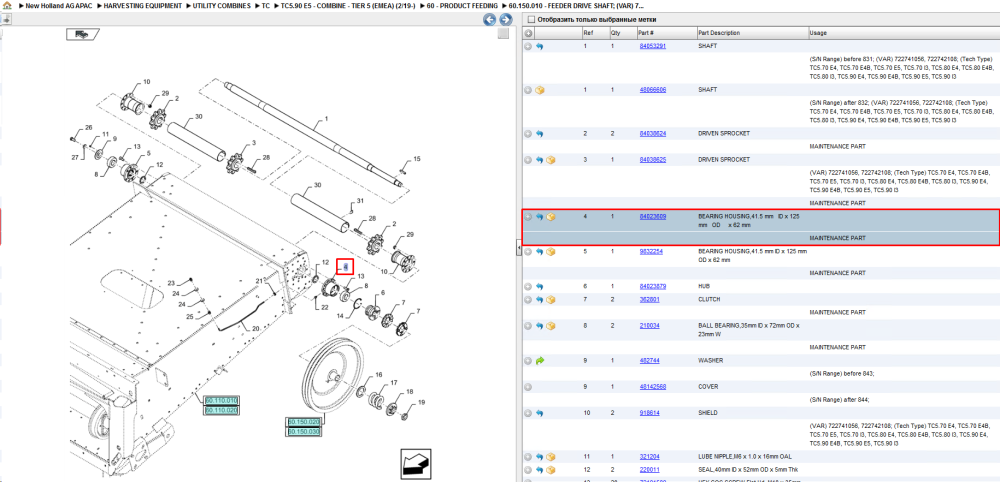The height and width of the screenshot is (482, 1000).
Task: Add part 84053291 using its plus icon
Action: [528, 47]
